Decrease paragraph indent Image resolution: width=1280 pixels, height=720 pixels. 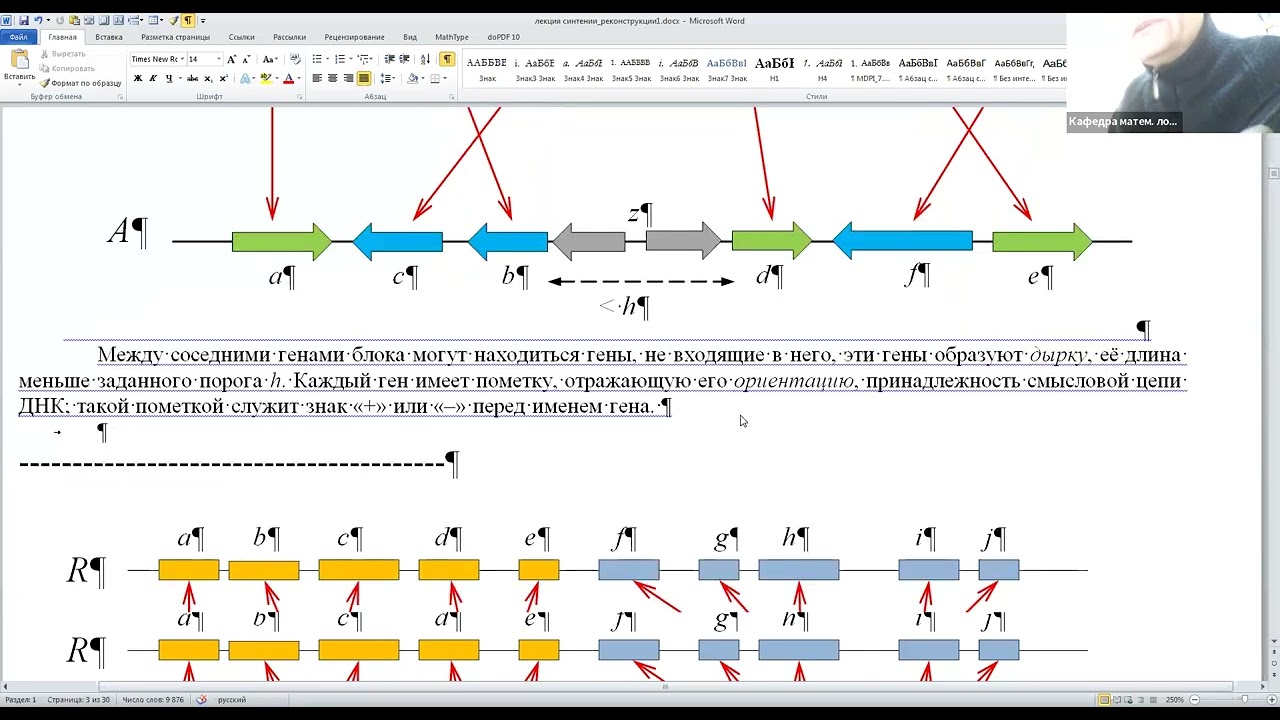point(390,59)
